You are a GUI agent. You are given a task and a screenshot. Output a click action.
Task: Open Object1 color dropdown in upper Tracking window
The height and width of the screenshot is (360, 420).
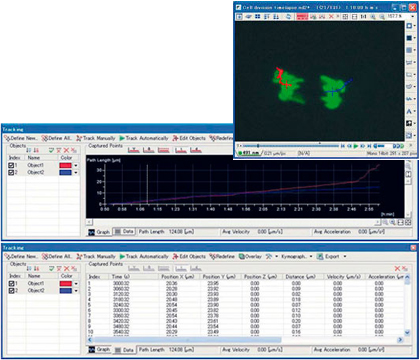click(x=76, y=165)
